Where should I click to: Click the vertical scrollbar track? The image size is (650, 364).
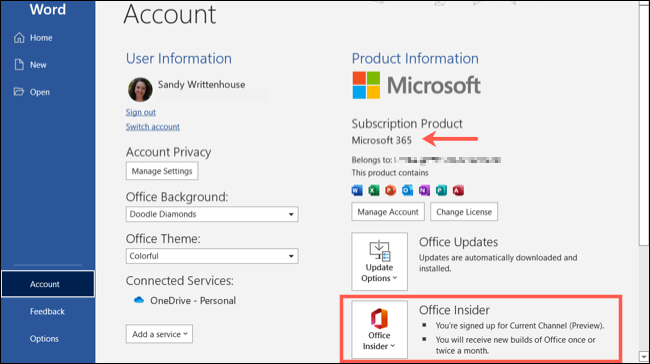click(x=644, y=298)
